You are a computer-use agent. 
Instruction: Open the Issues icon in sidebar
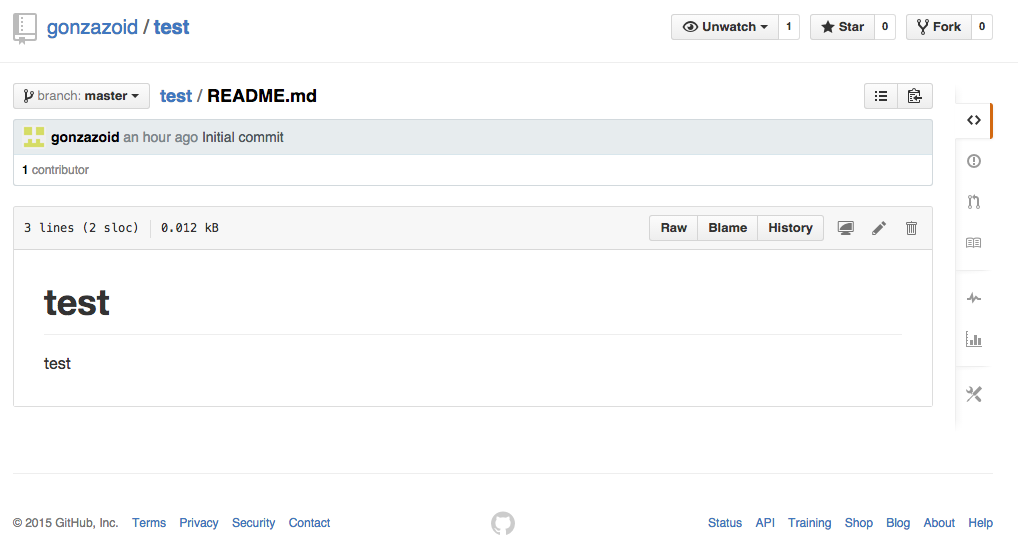(973, 161)
